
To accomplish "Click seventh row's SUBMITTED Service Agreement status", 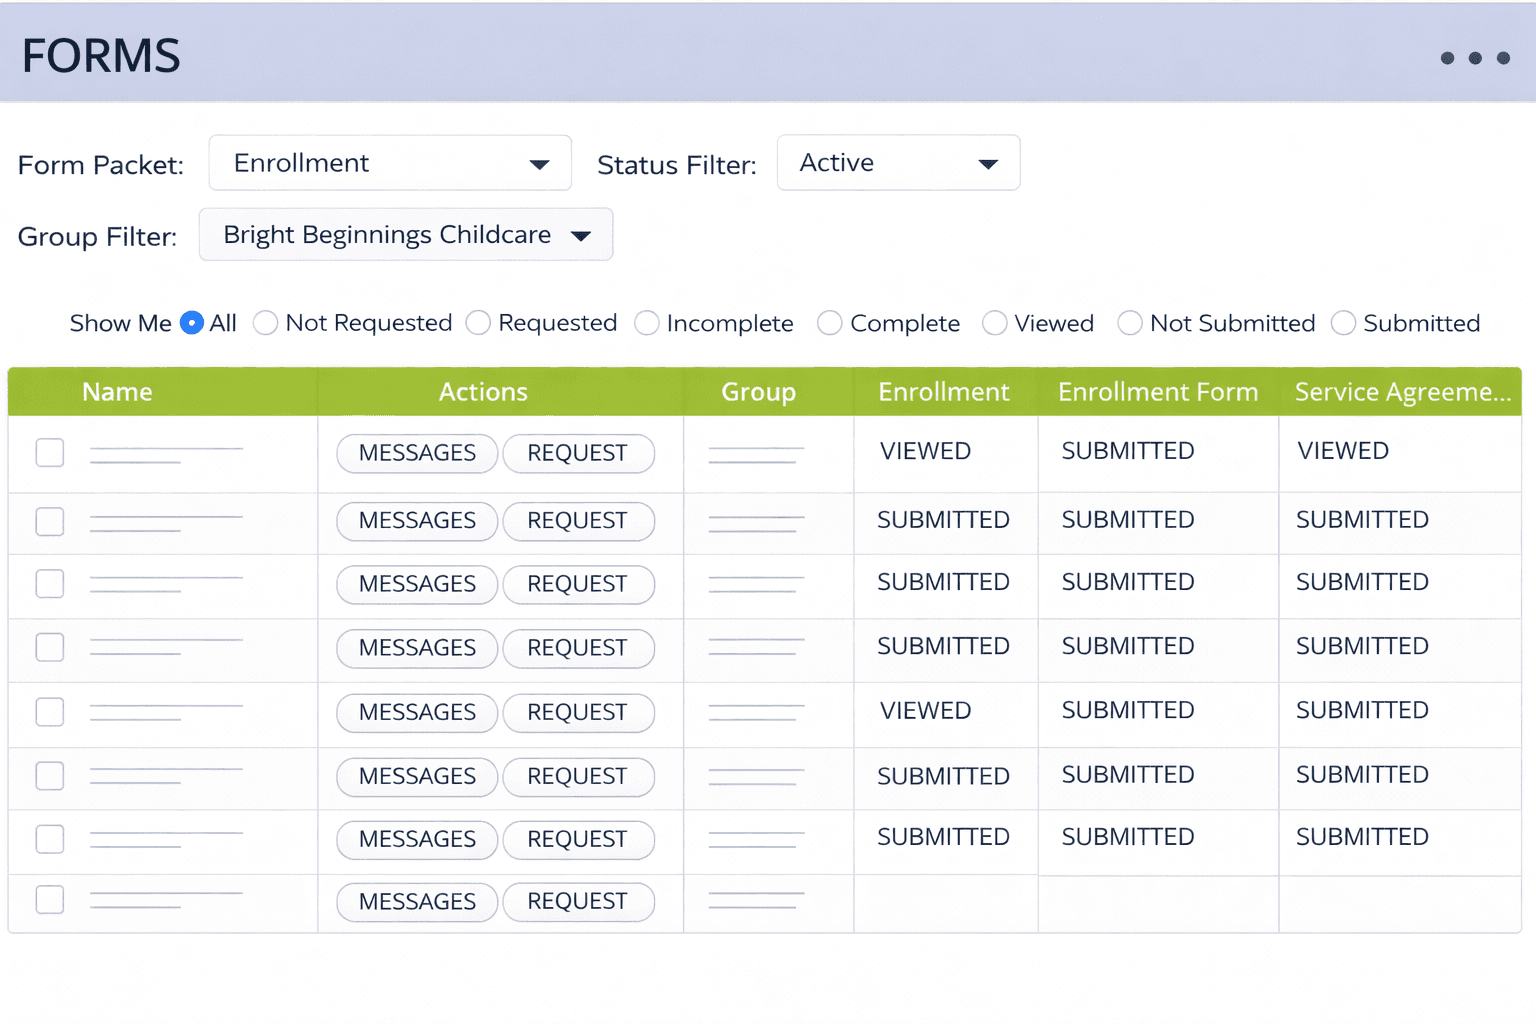I will 1362,837.
